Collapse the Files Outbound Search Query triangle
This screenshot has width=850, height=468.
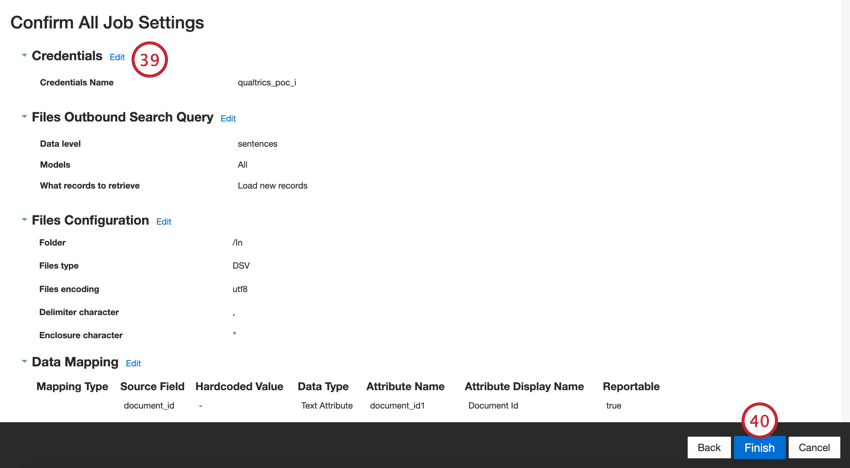click(x=24, y=117)
